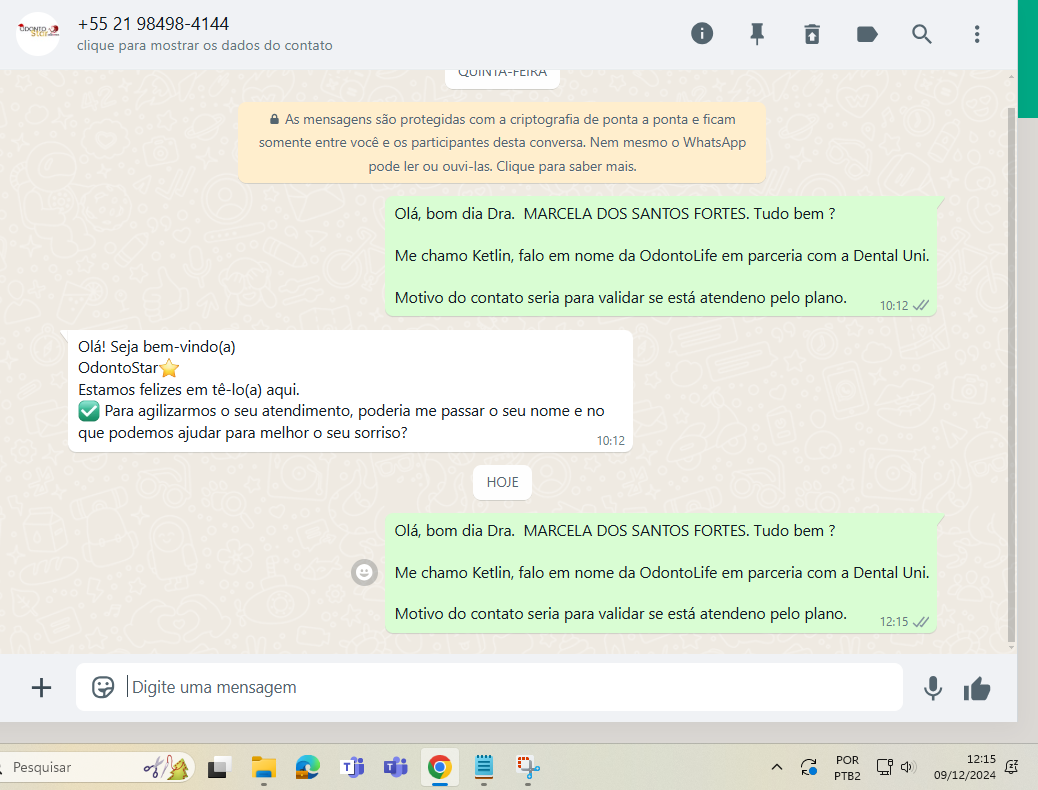Send a thumbs-up with the like button

point(977,689)
